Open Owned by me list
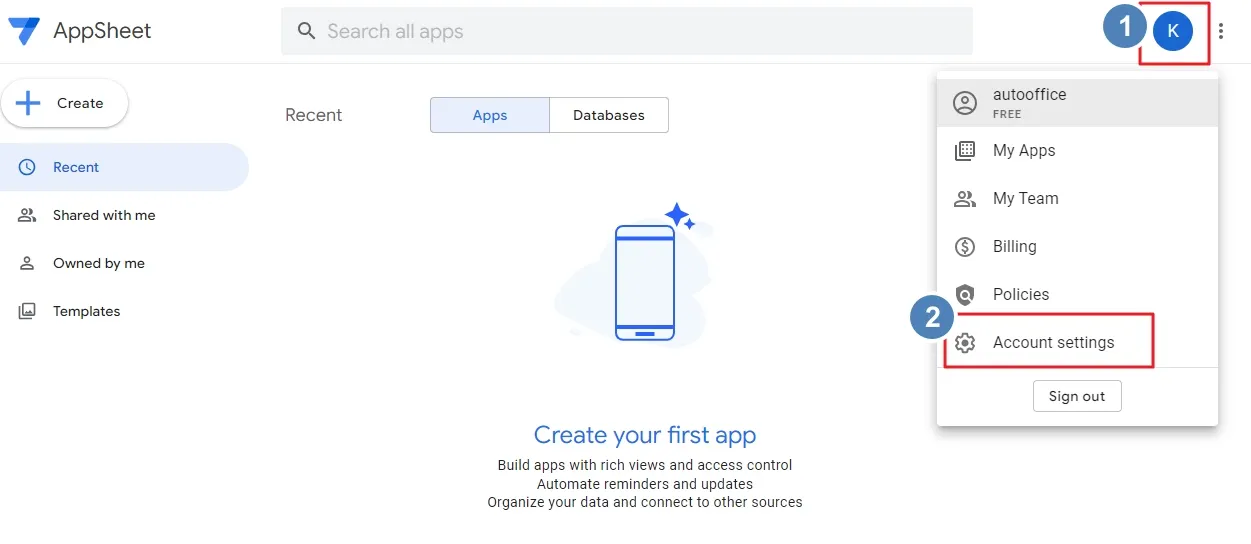 [x=124, y=263]
